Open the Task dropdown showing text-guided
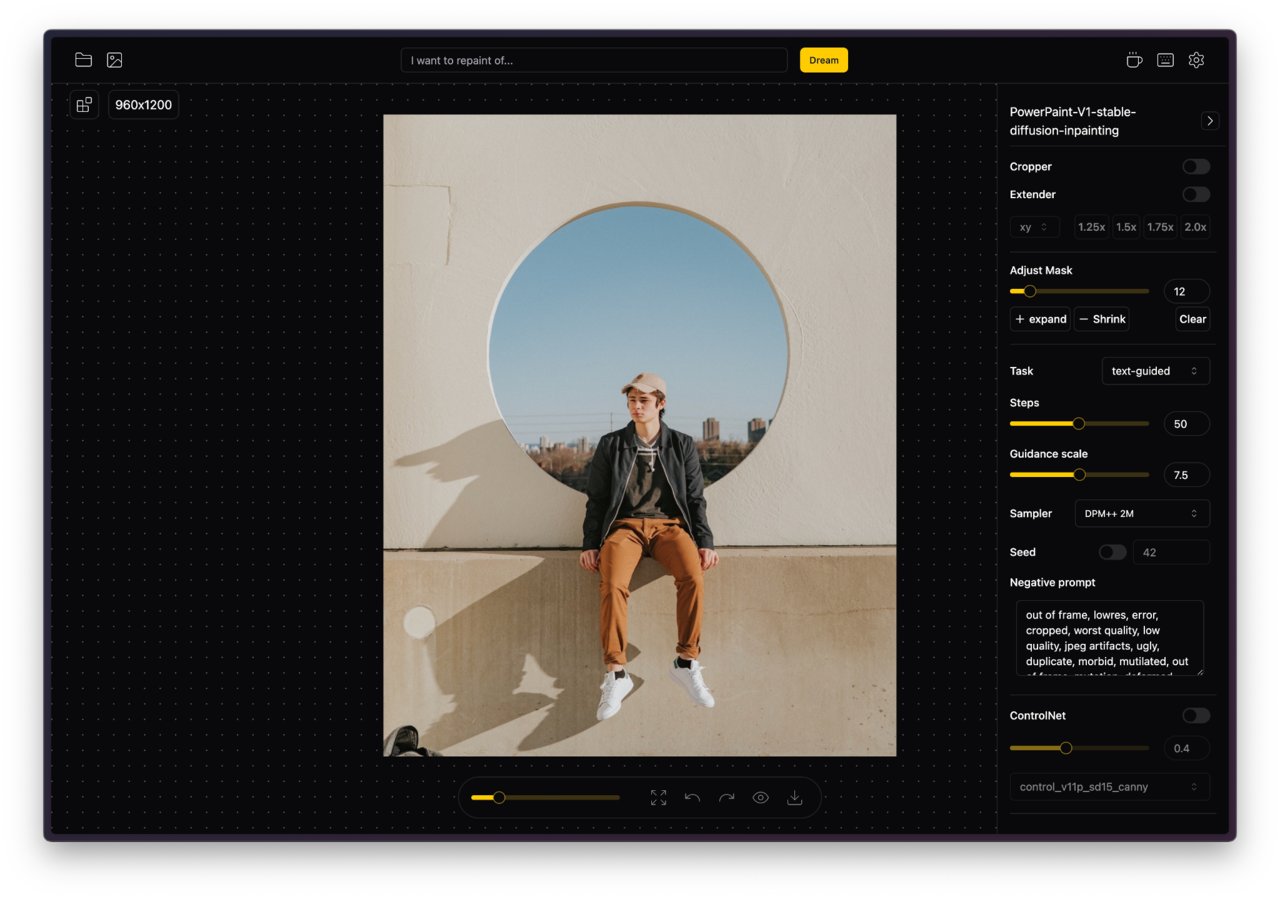This screenshot has height=899, width=1280. pyautogui.click(x=1156, y=370)
